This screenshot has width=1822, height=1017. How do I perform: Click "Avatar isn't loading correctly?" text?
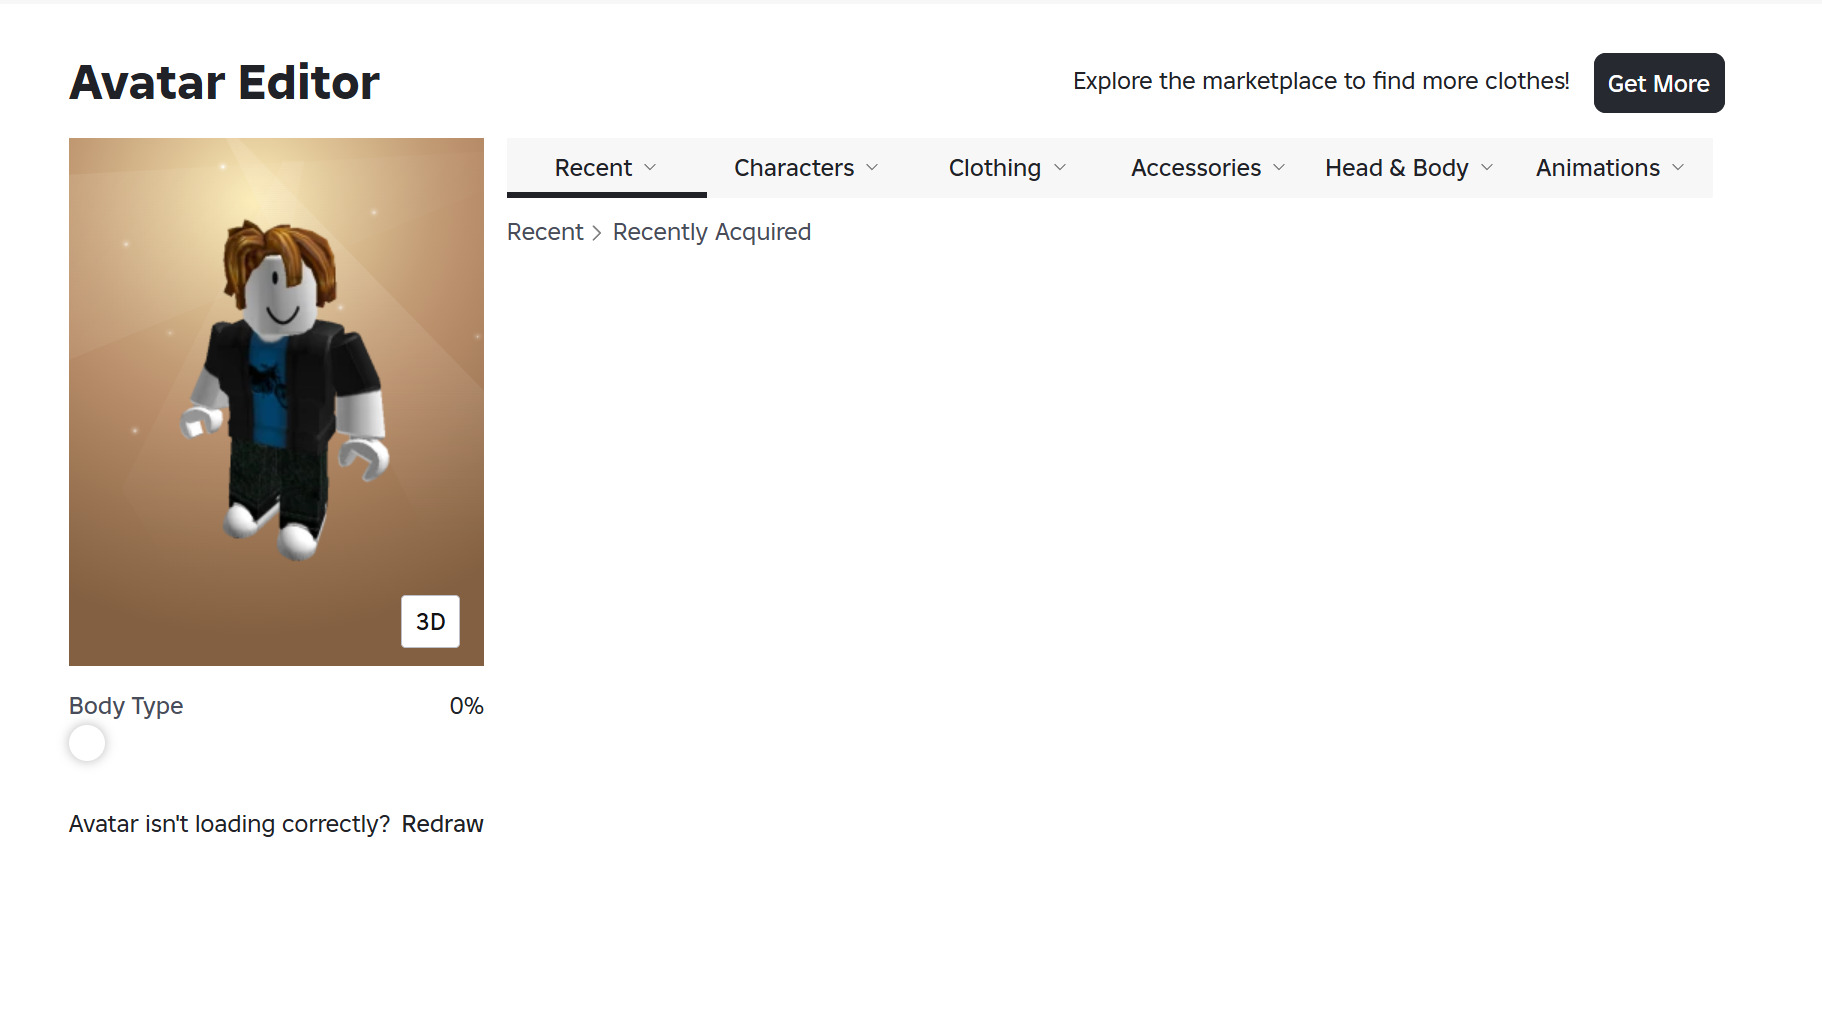pyautogui.click(x=229, y=824)
